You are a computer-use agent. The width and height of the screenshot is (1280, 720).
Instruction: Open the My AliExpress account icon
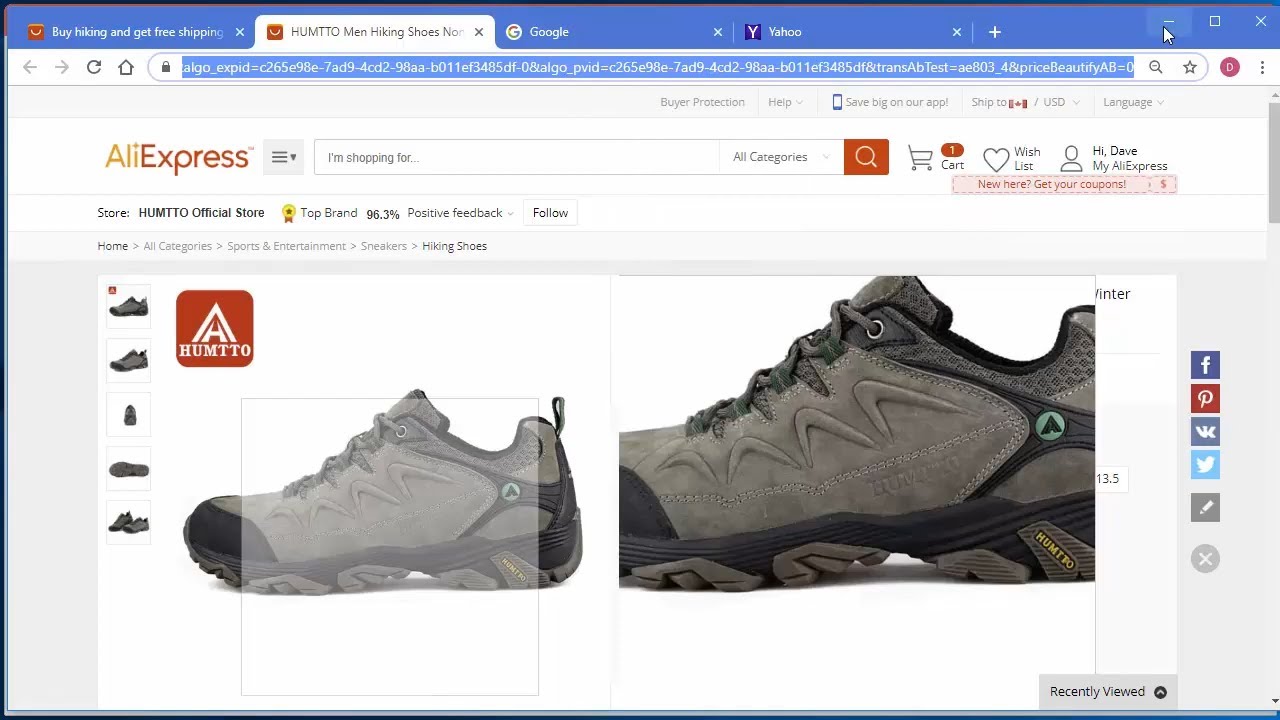coord(1071,158)
